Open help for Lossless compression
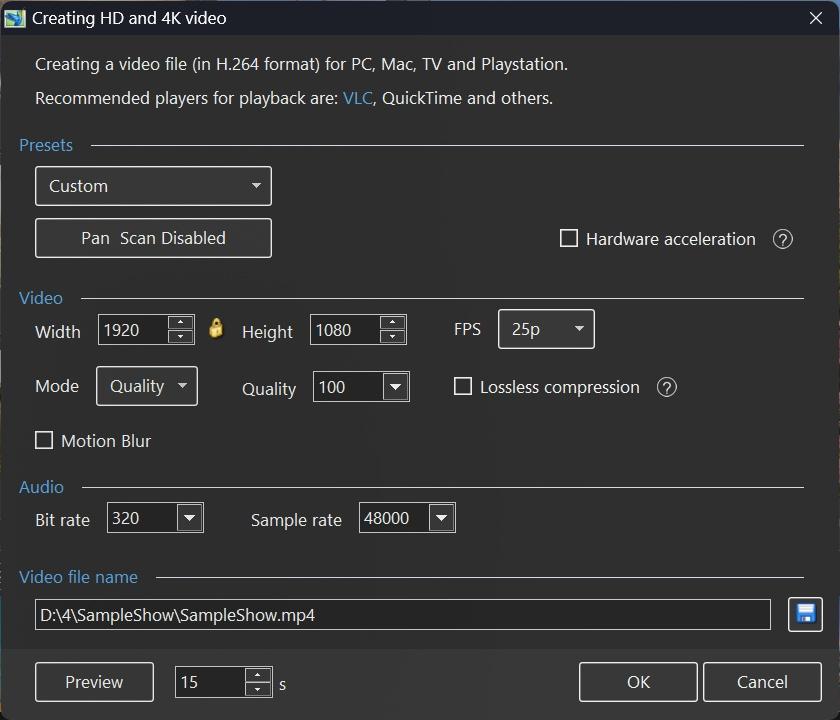This screenshot has height=720, width=840. coord(667,387)
